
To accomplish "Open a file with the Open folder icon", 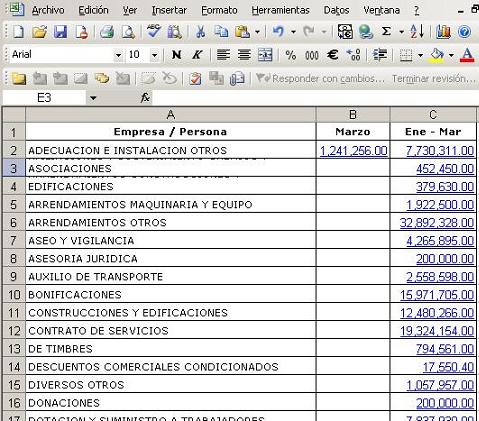I will [39, 32].
